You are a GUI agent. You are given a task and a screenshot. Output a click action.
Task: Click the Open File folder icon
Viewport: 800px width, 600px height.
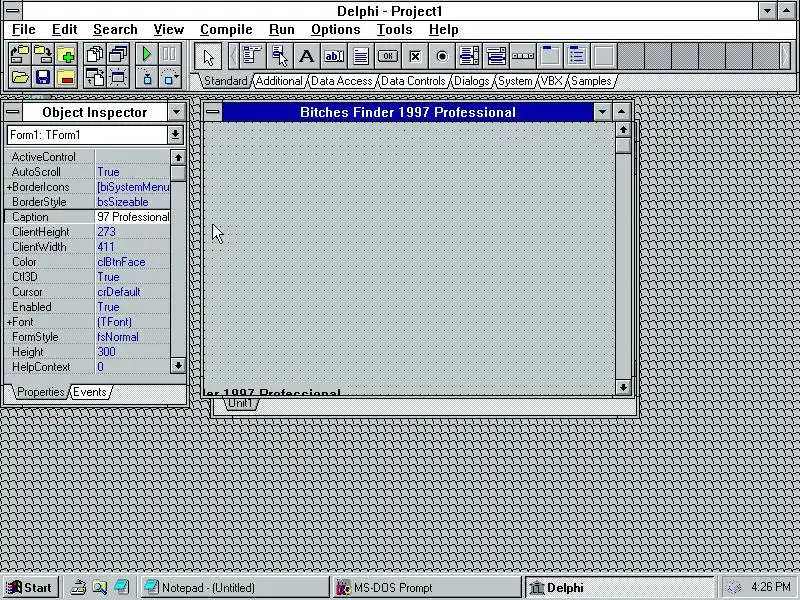[19, 78]
